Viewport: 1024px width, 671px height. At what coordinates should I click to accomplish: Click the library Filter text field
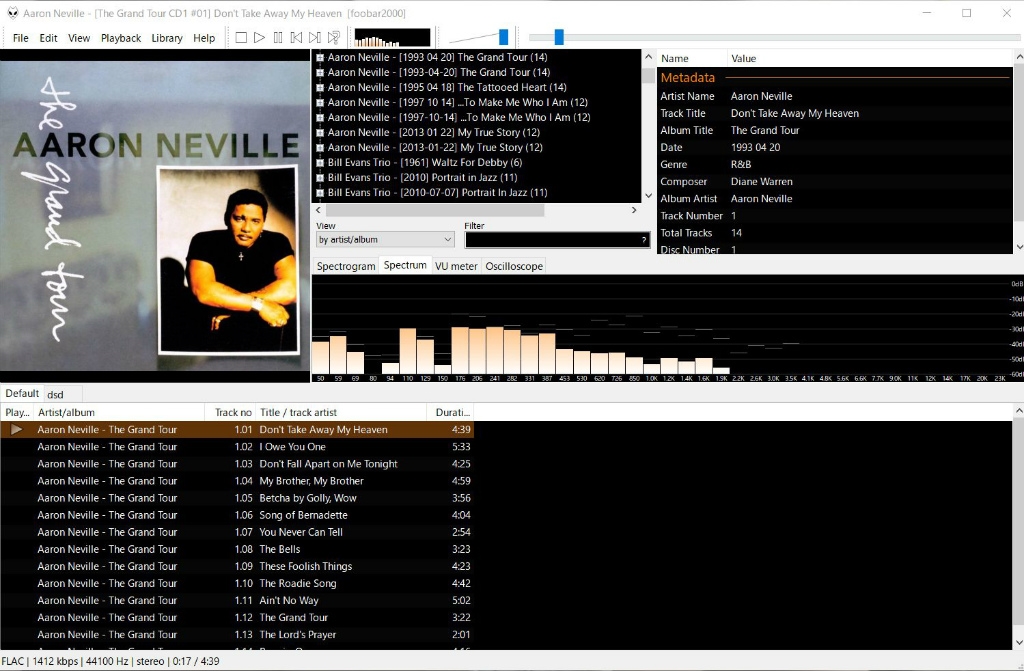(551, 240)
